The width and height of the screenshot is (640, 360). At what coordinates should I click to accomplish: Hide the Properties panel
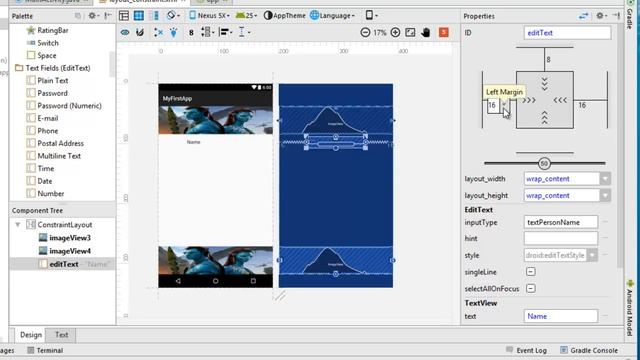click(616, 16)
